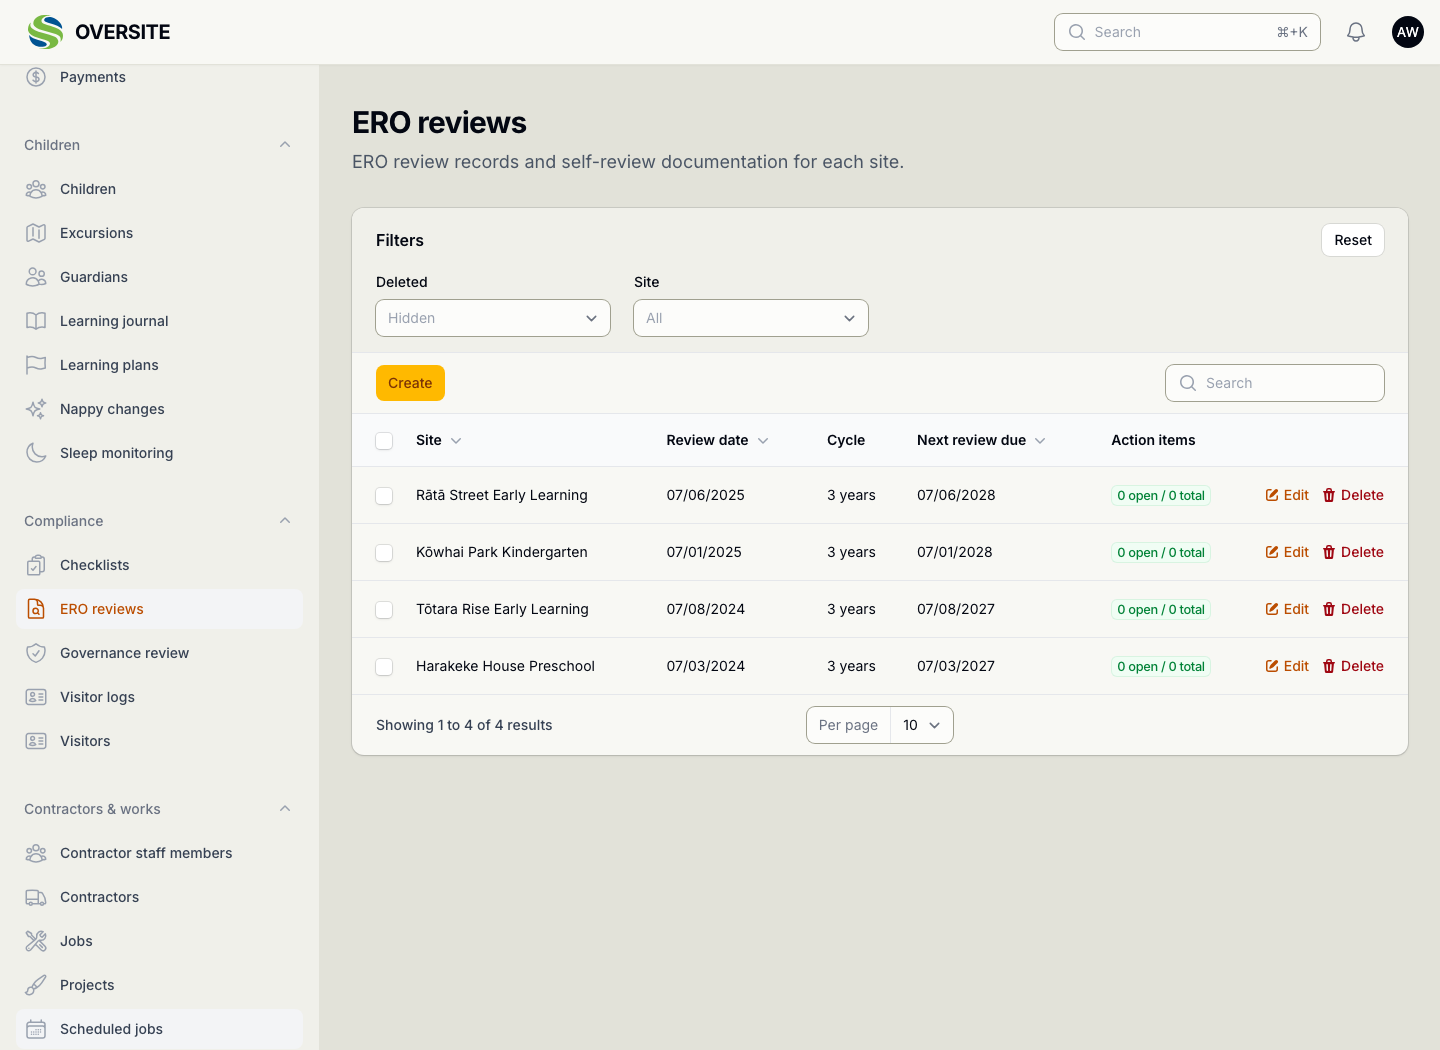This screenshot has height=1050, width=1440.
Task: Sort table by Review date column
Action: click(x=717, y=440)
